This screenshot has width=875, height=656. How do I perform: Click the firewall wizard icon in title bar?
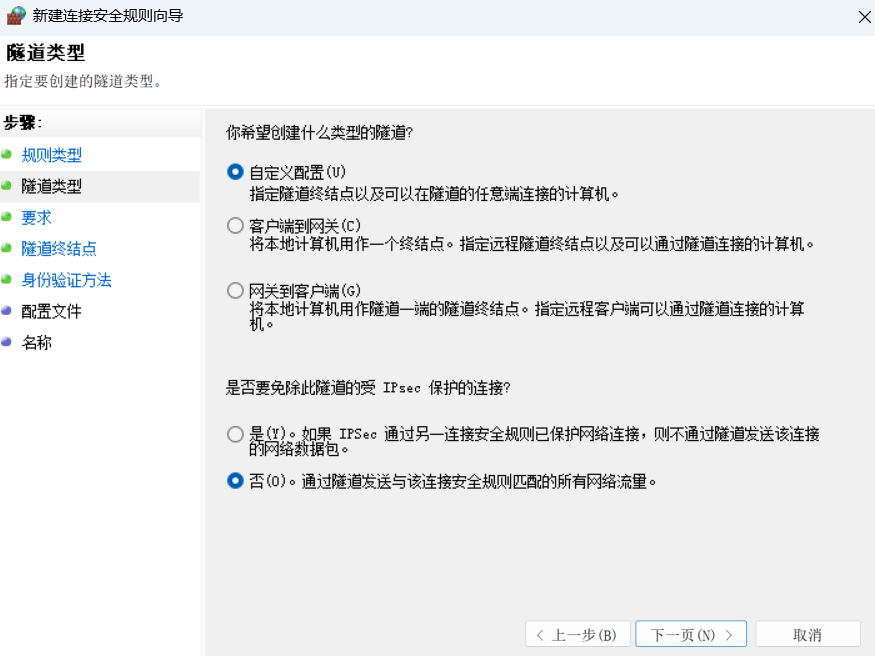(16, 16)
